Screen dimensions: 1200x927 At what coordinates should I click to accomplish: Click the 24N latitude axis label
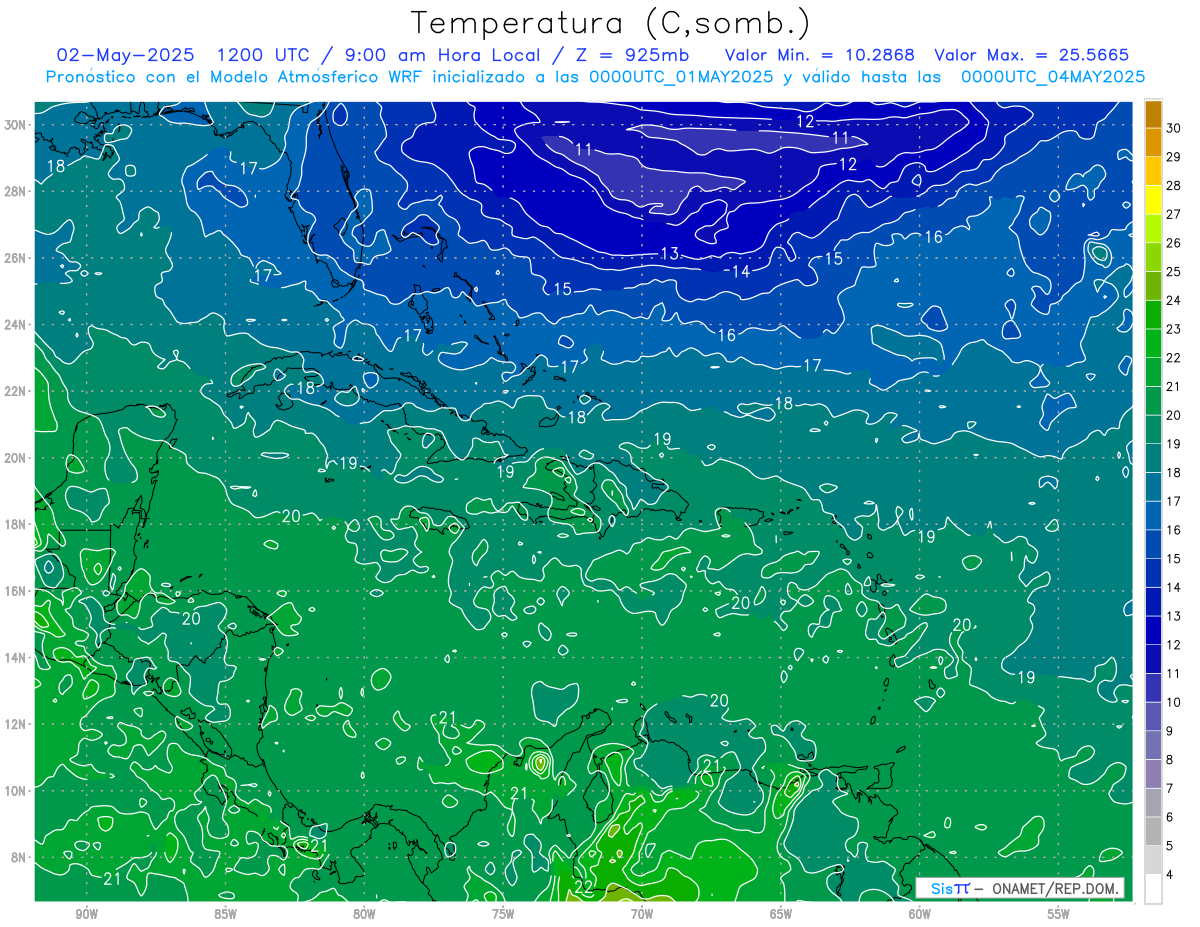(x=15, y=324)
